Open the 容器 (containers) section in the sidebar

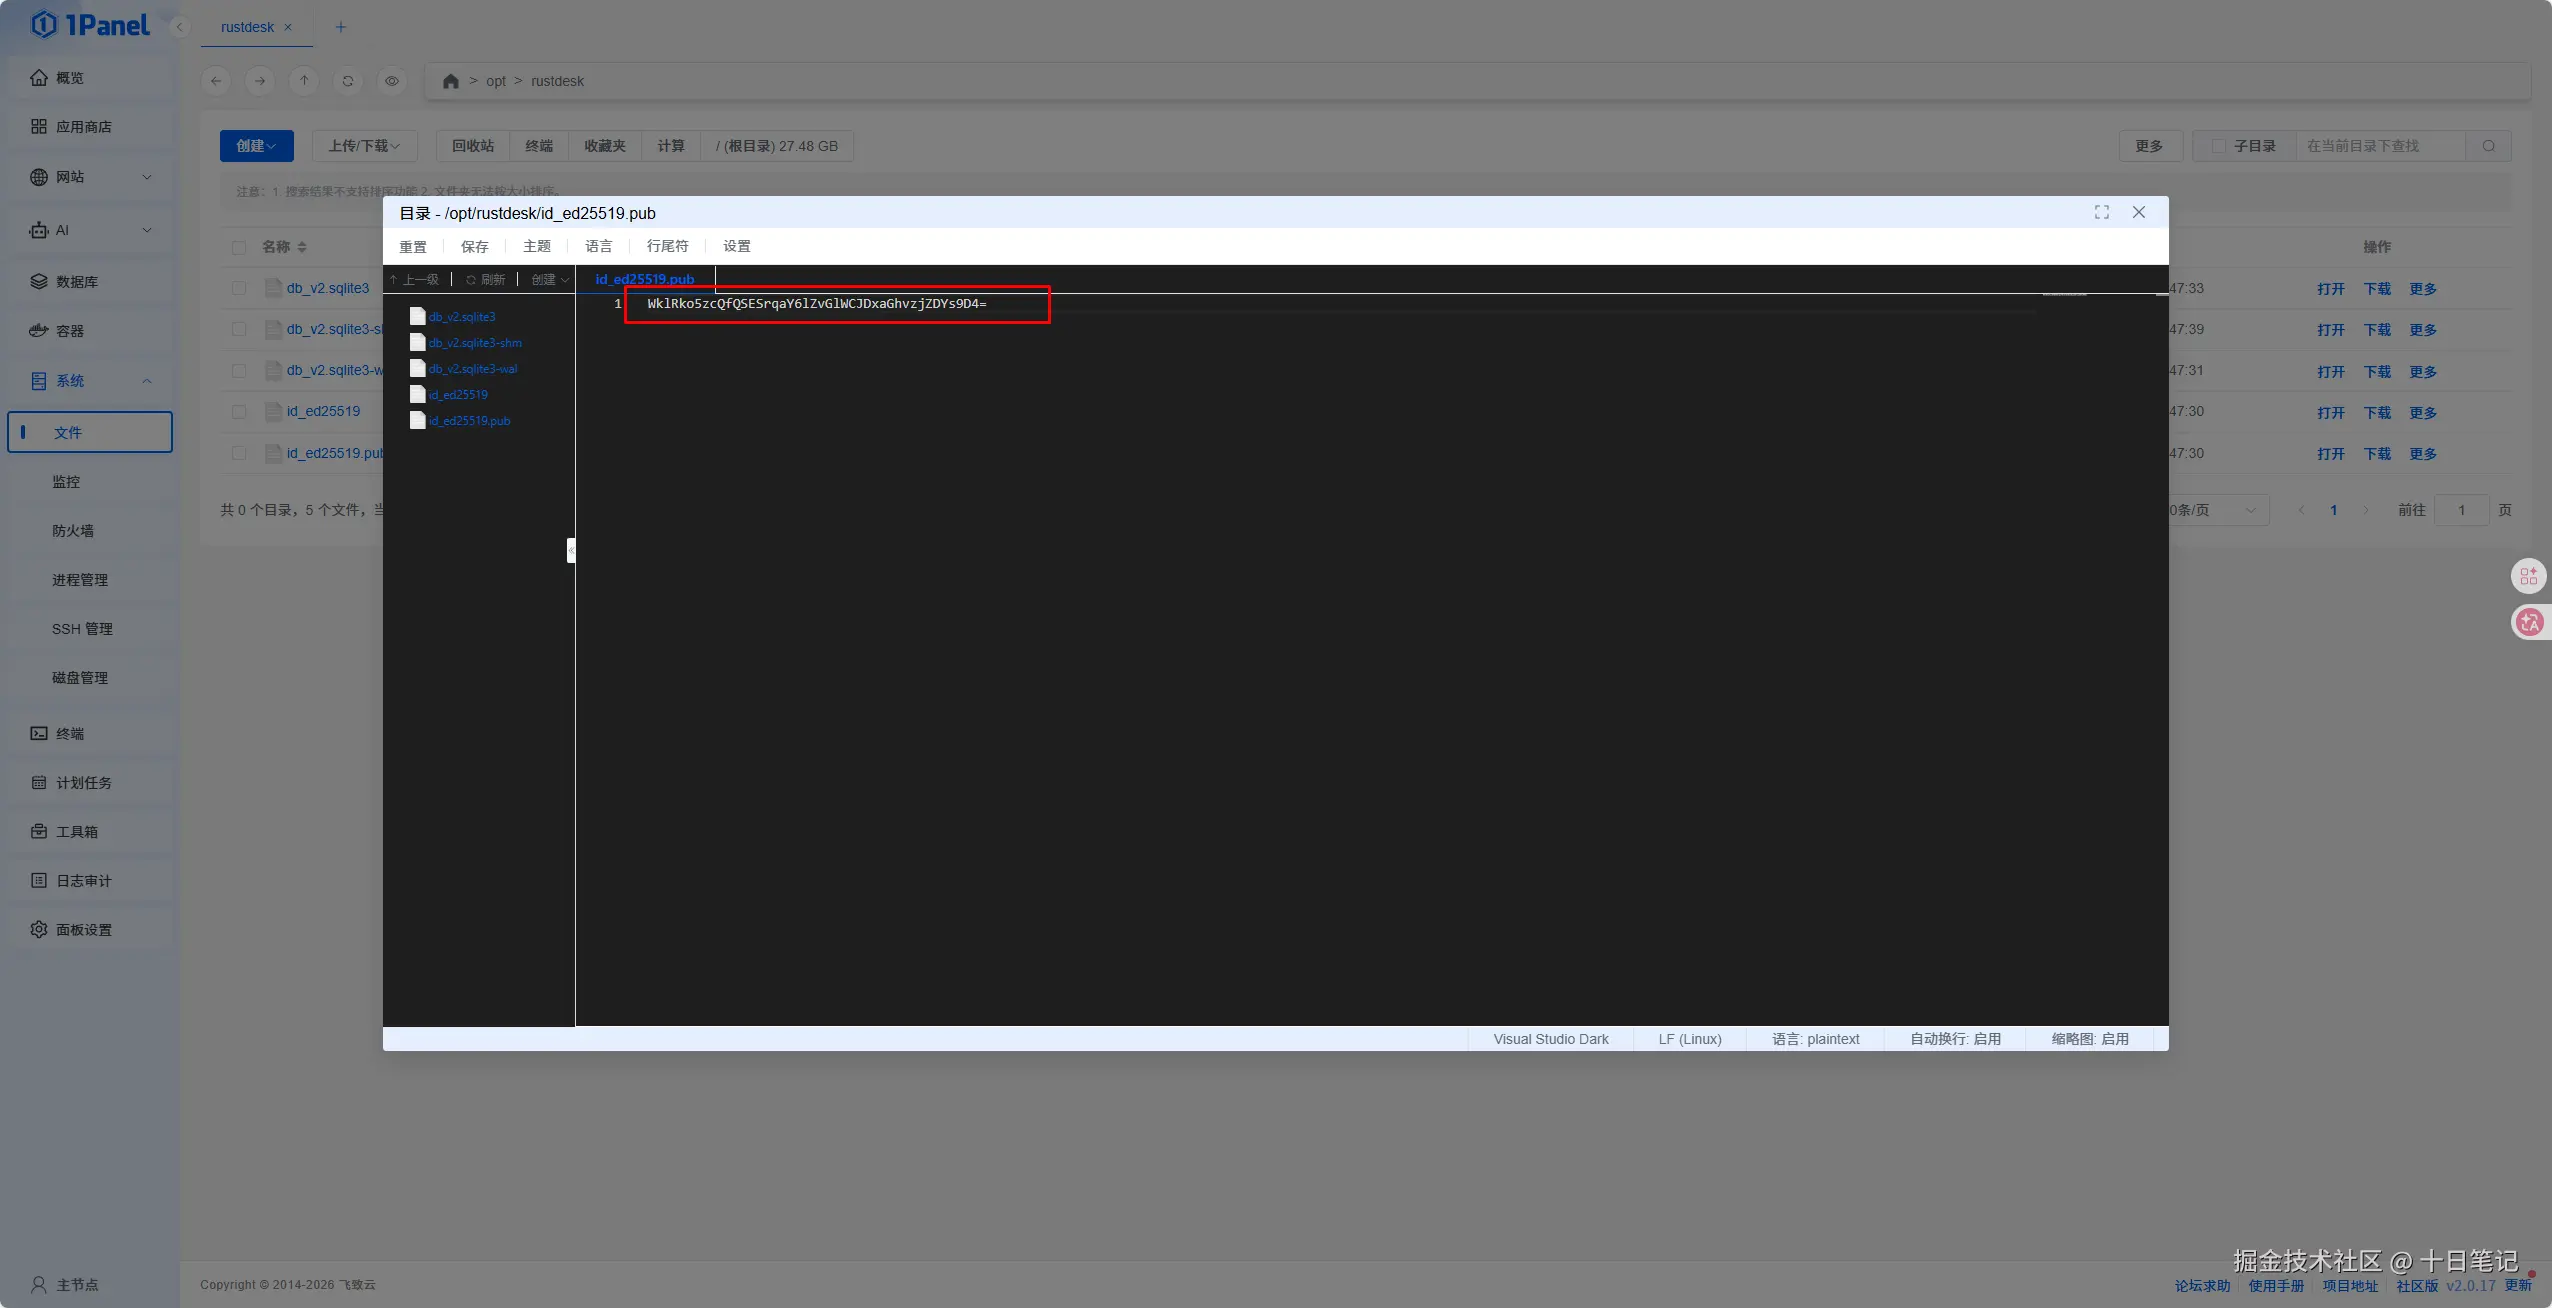pos(69,331)
